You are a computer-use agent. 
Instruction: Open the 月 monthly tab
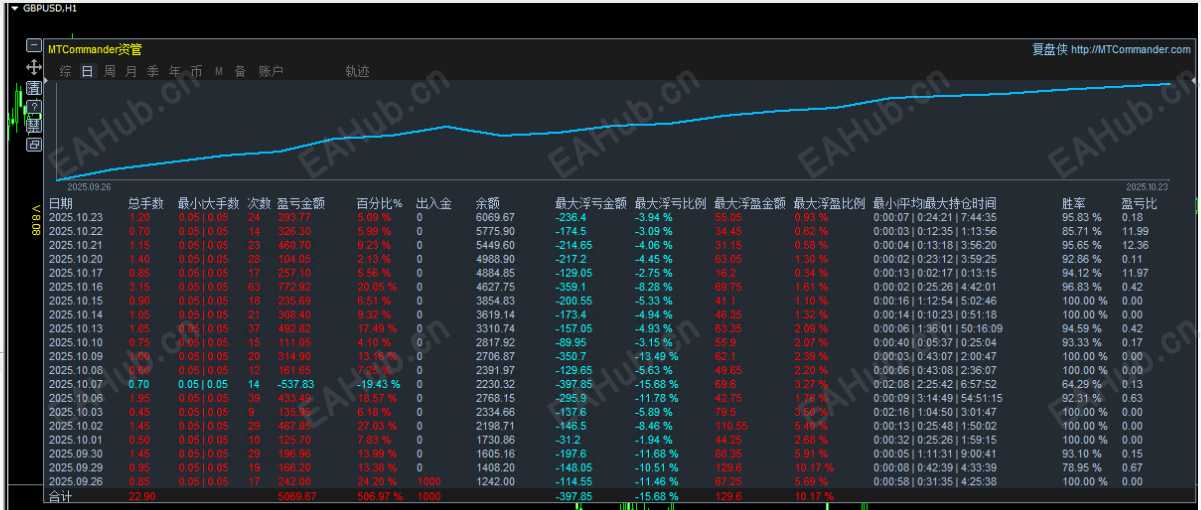click(x=131, y=71)
